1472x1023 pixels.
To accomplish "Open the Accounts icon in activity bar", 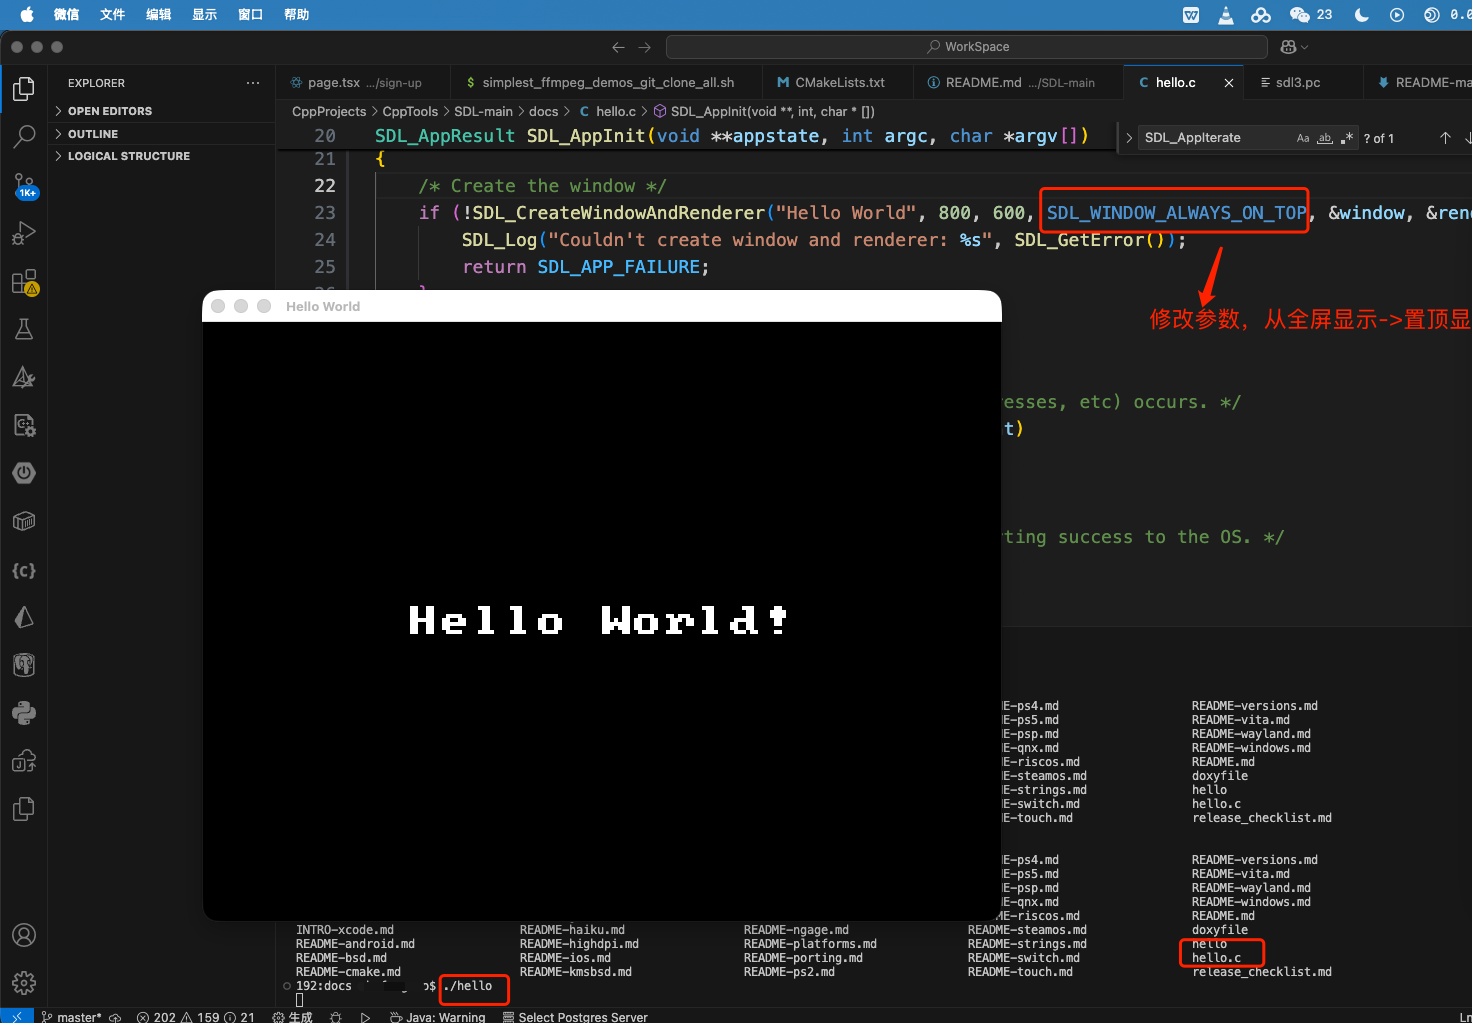I will tap(24, 935).
